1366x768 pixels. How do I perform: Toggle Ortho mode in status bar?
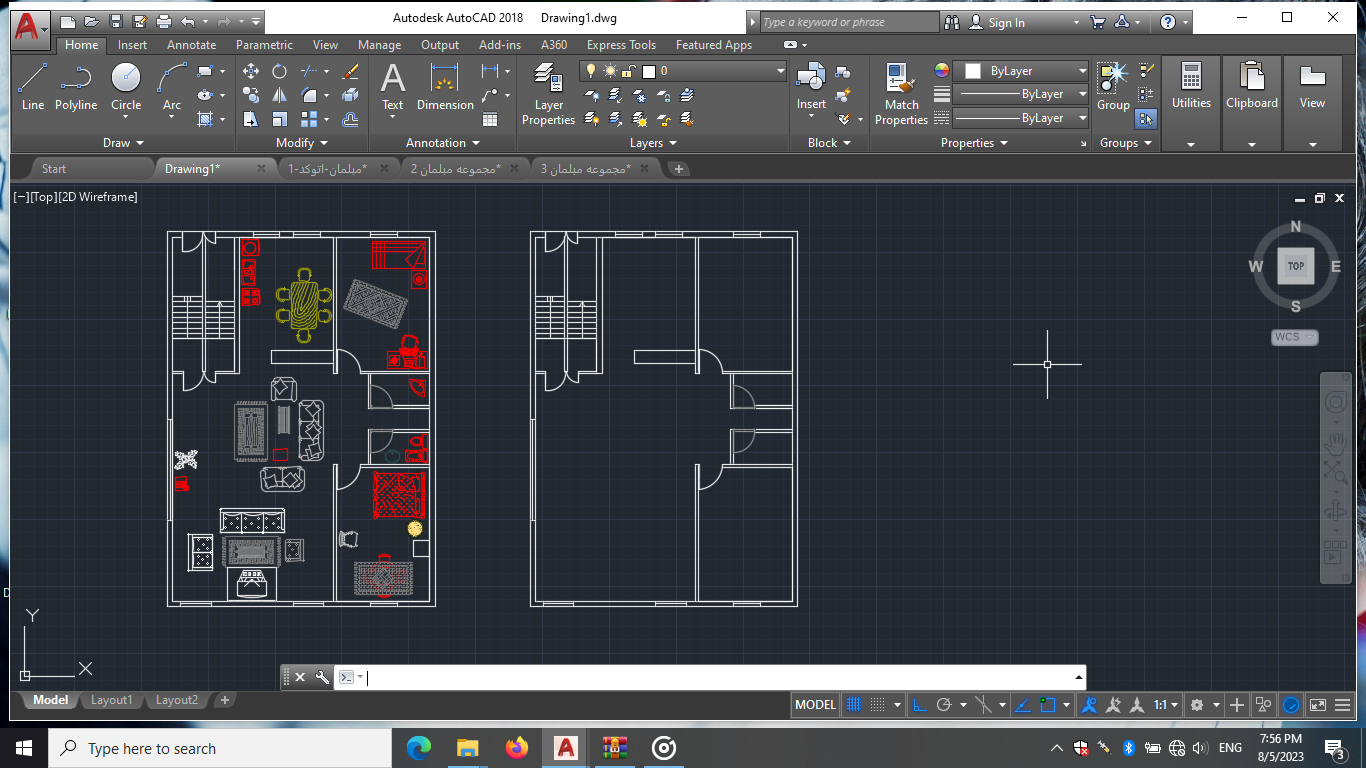point(920,705)
